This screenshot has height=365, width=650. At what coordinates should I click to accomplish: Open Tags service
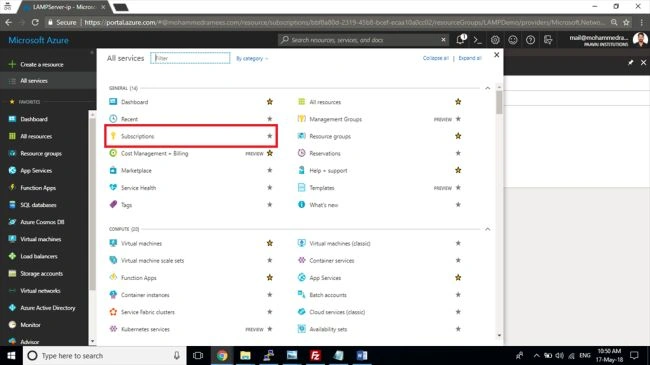(x=126, y=205)
